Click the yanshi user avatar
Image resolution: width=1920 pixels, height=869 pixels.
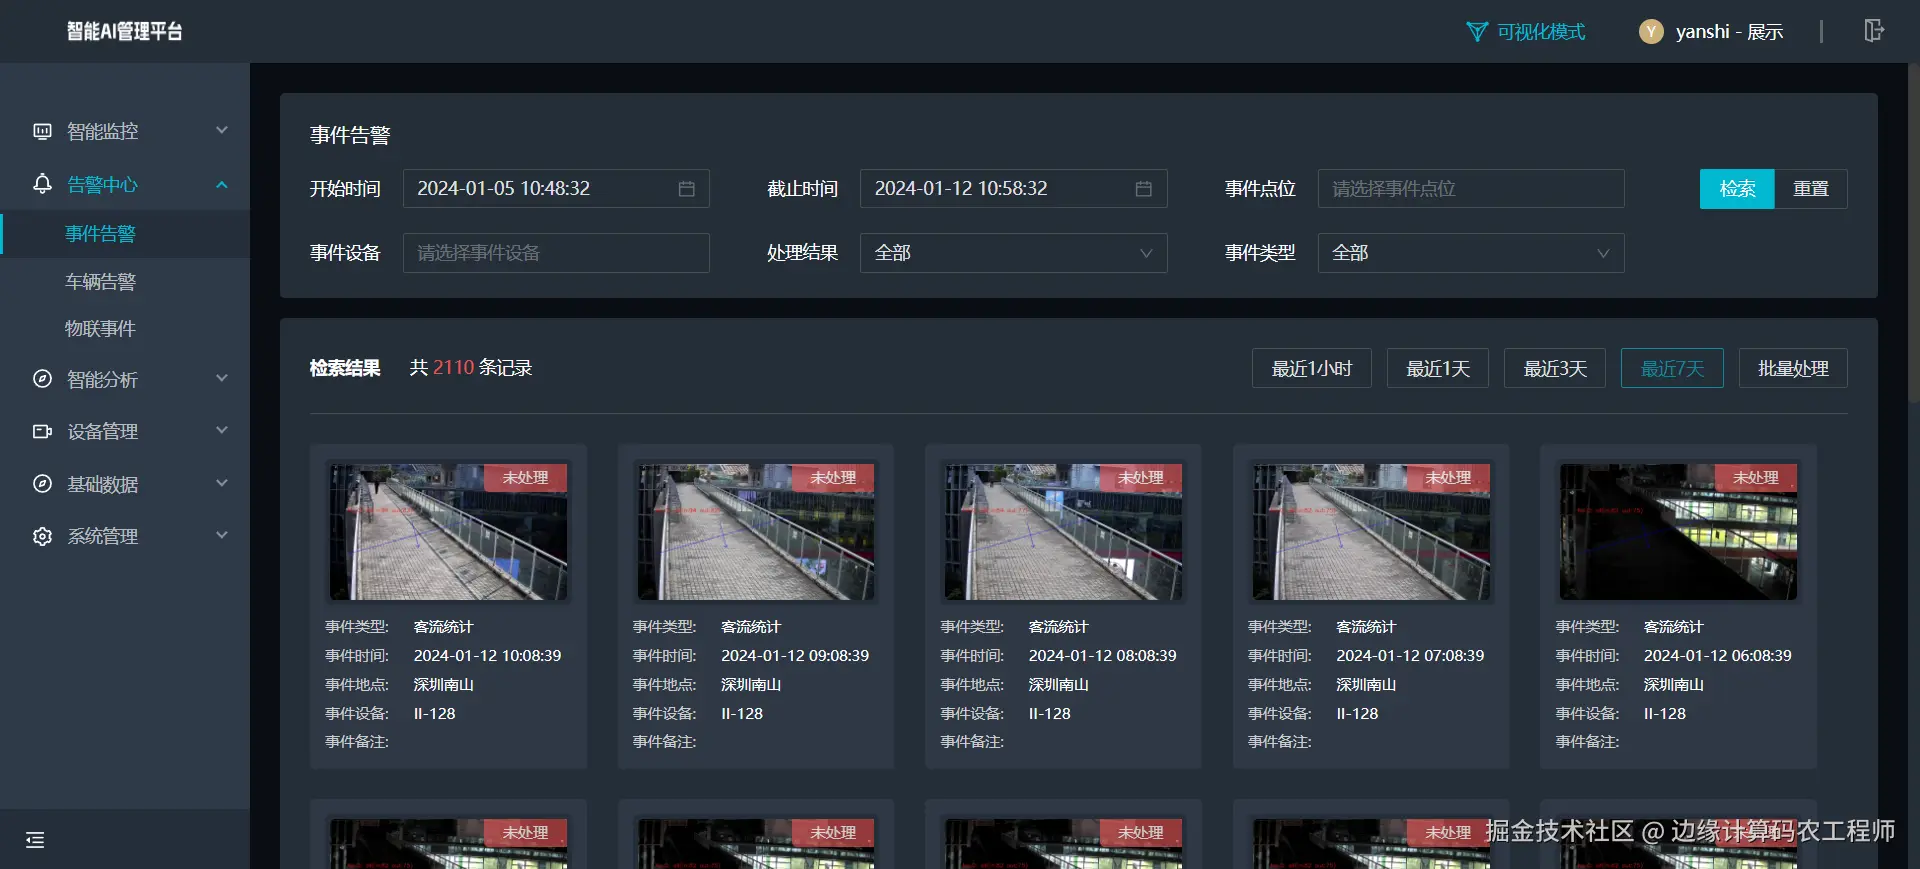point(1650,32)
